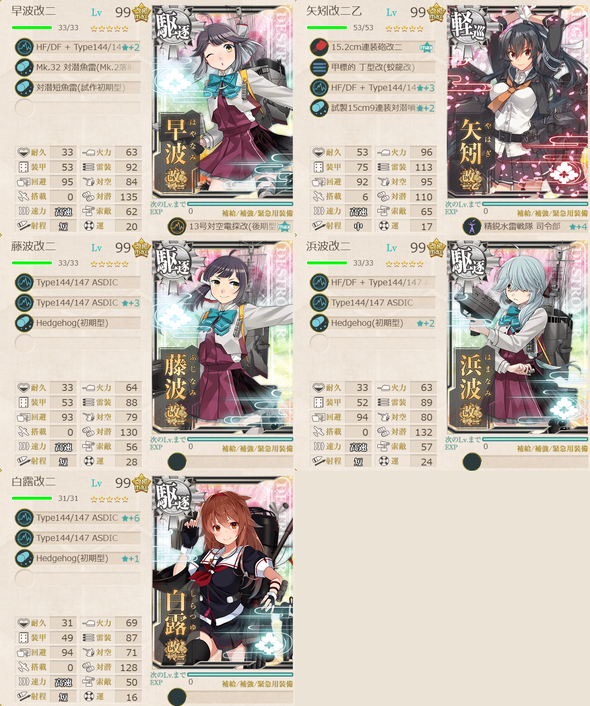Select 試製15cm9連装対潜噴進砲 on 矢矧
This screenshot has height=706, width=590.
(373, 108)
